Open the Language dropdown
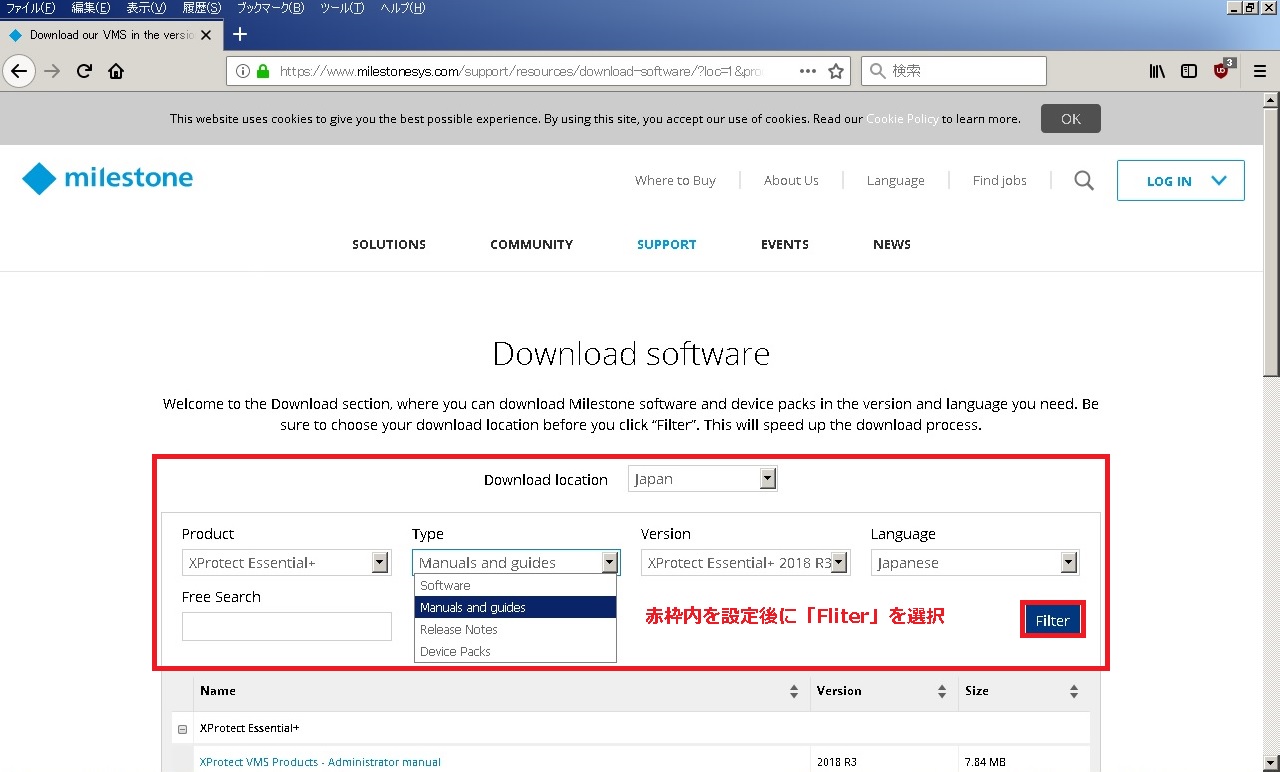This screenshot has height=772, width=1280. (x=975, y=562)
